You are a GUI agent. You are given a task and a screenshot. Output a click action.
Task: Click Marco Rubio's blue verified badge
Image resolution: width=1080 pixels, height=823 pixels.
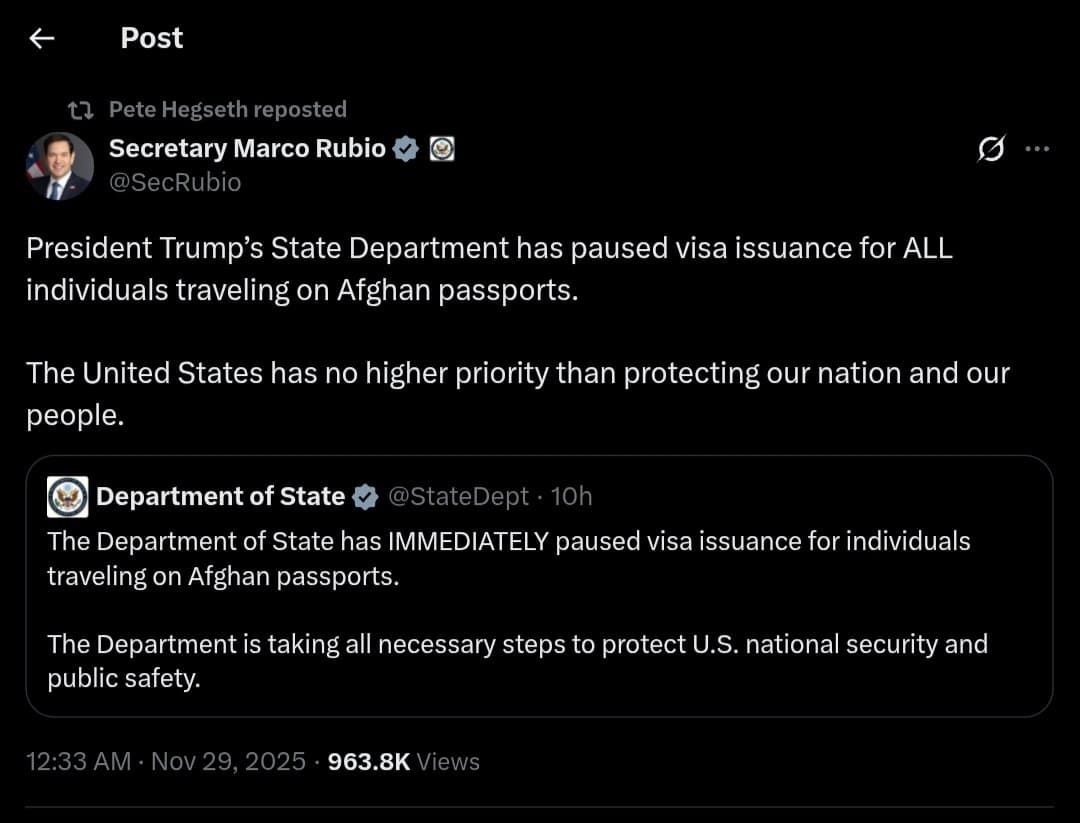click(405, 147)
